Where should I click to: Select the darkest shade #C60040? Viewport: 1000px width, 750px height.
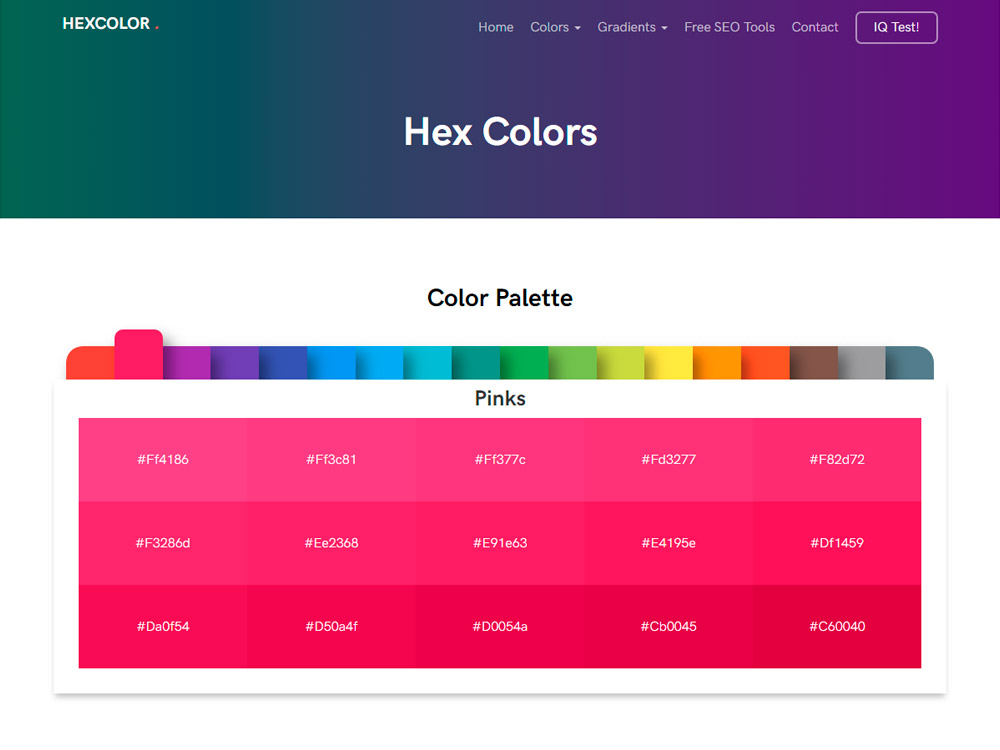pyautogui.click(x=838, y=627)
